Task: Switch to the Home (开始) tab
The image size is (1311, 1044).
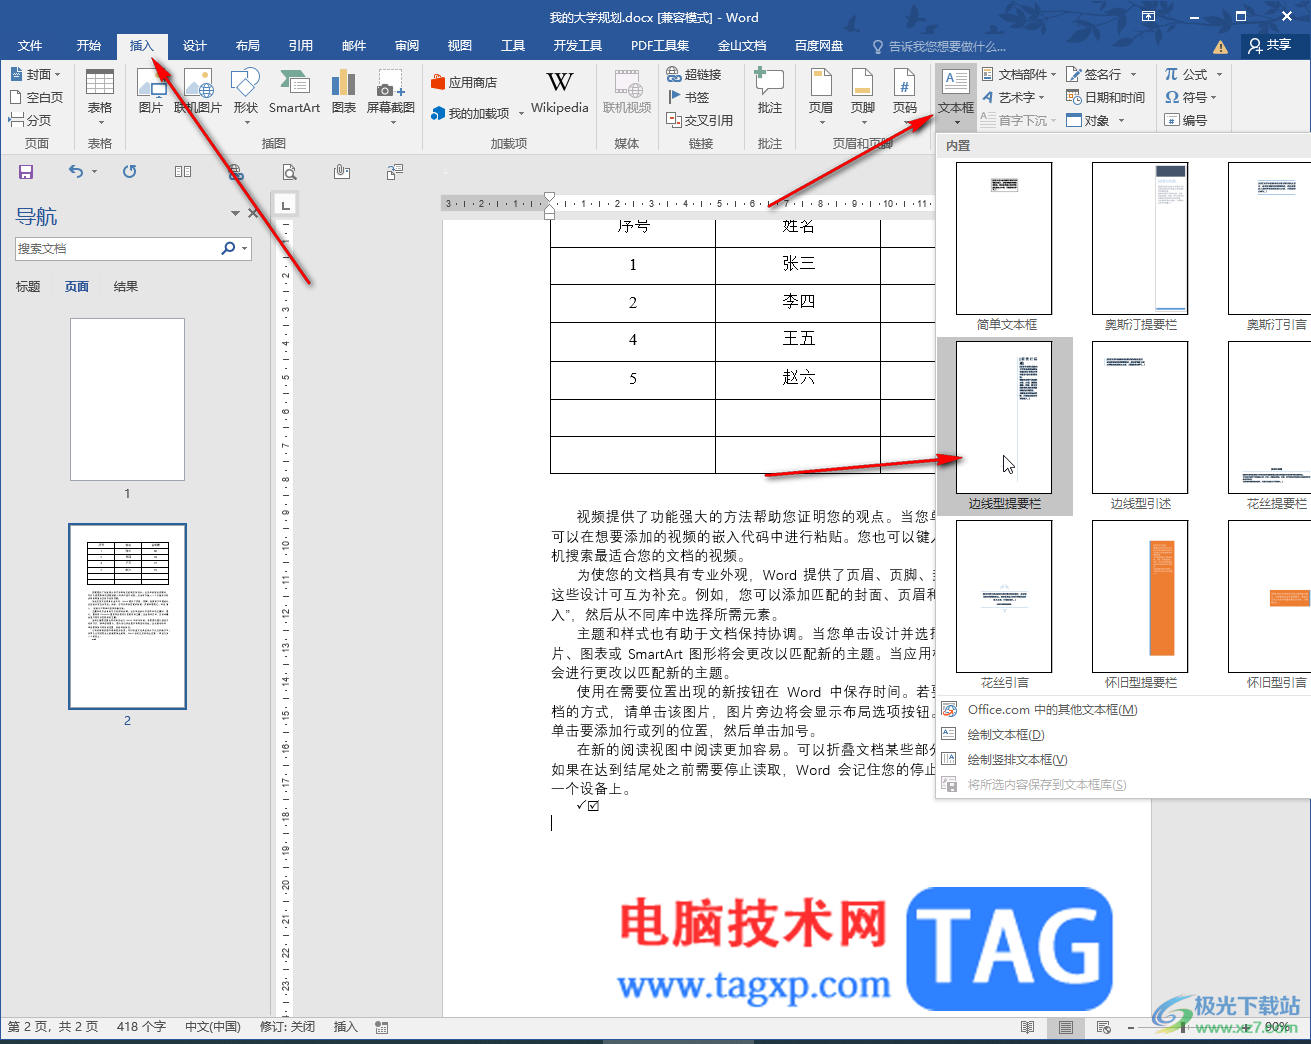Action: 89,46
